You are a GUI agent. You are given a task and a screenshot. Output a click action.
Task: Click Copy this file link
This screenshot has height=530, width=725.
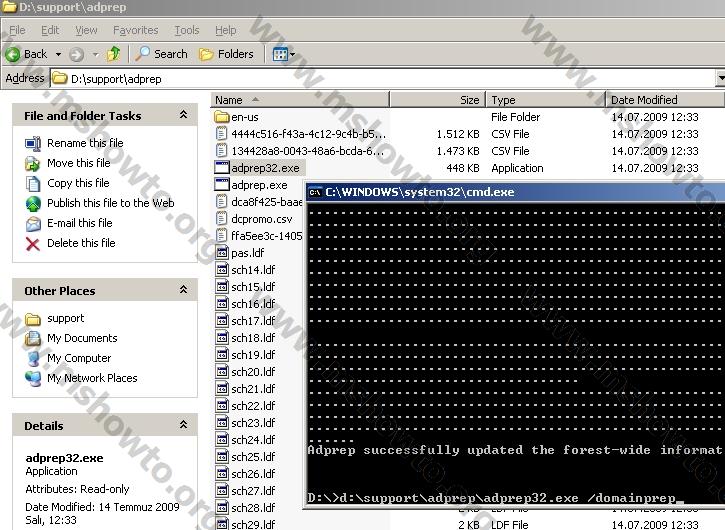(x=78, y=183)
